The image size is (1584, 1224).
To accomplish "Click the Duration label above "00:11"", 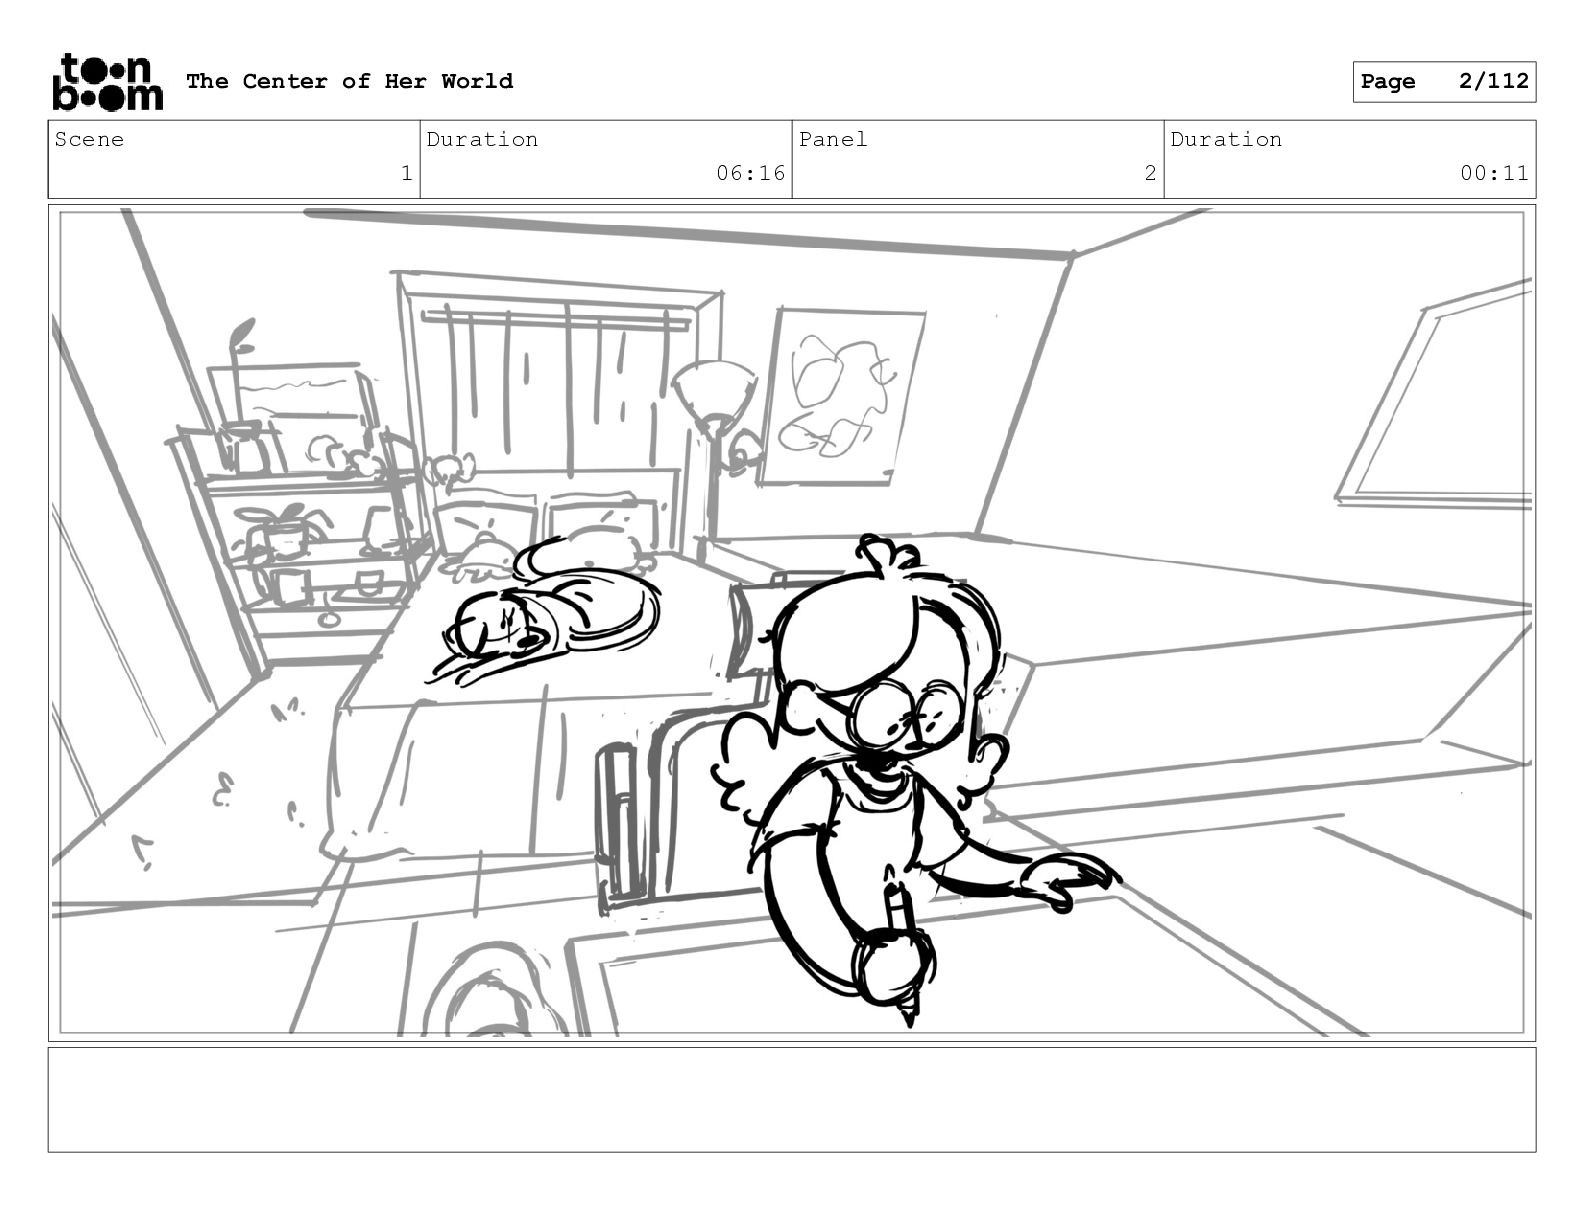I will click(x=1226, y=139).
